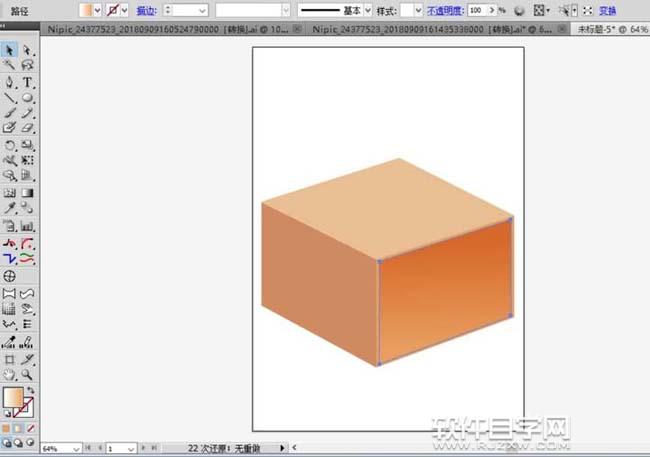
Task: Swap fill and stroke colors
Action: [31, 390]
